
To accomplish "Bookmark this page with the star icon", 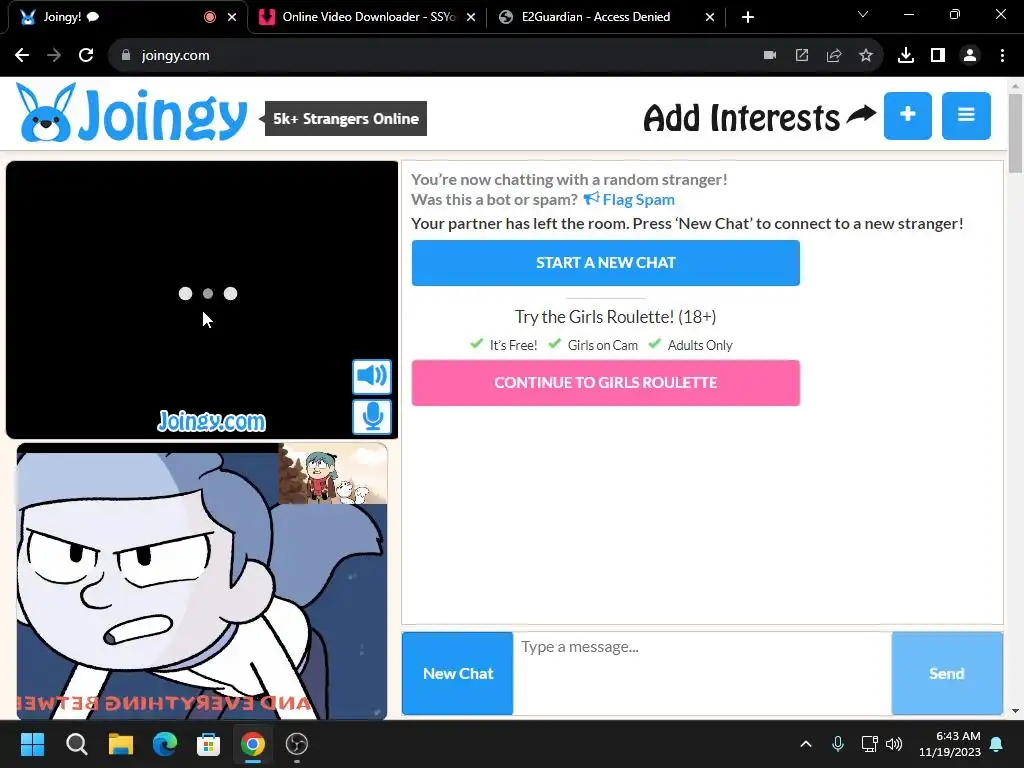I will pyautogui.click(x=866, y=56).
